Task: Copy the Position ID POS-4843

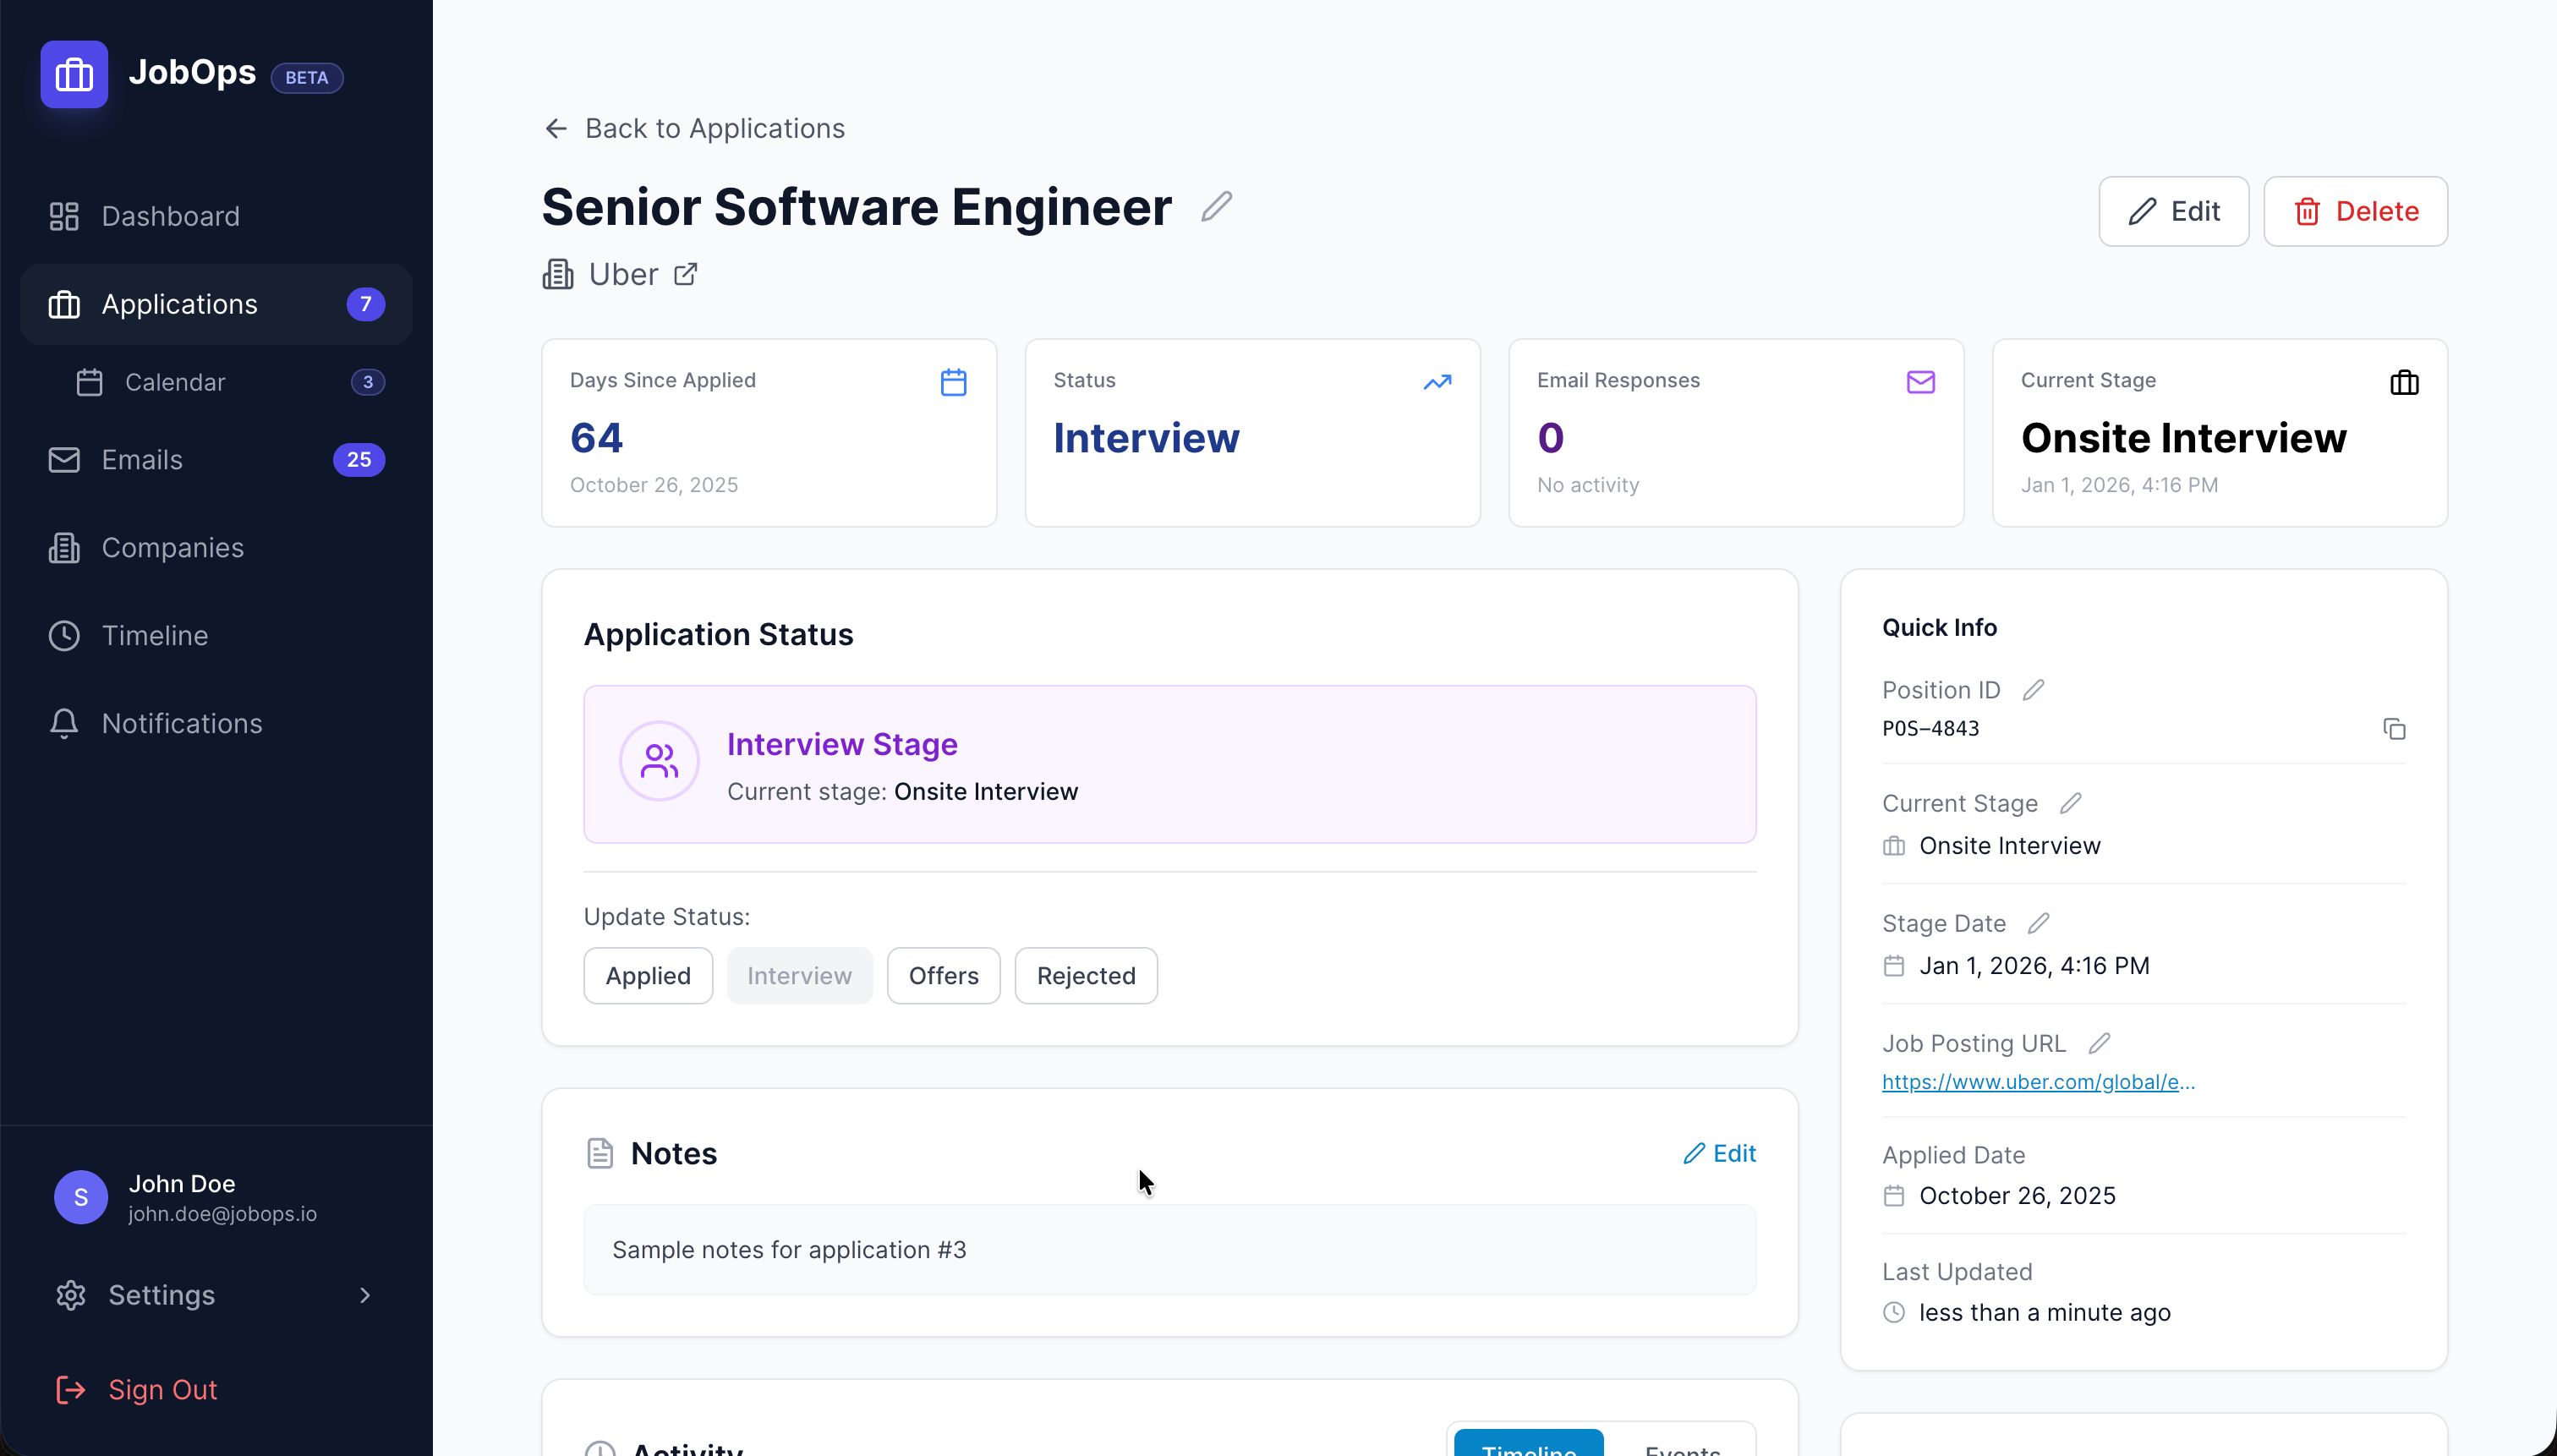Action: pos(2394,729)
